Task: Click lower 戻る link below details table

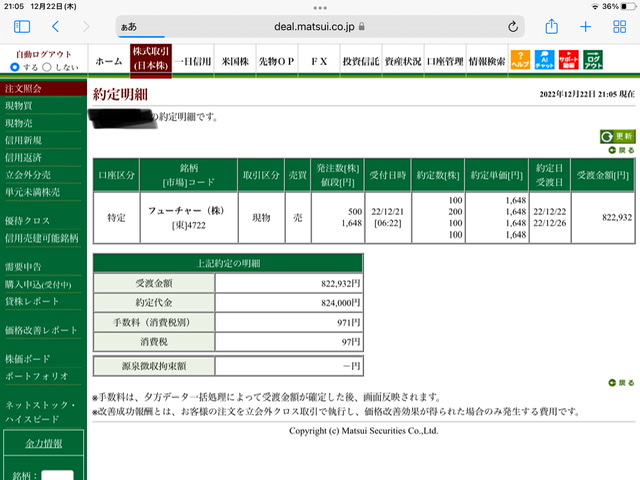Action: tap(621, 382)
